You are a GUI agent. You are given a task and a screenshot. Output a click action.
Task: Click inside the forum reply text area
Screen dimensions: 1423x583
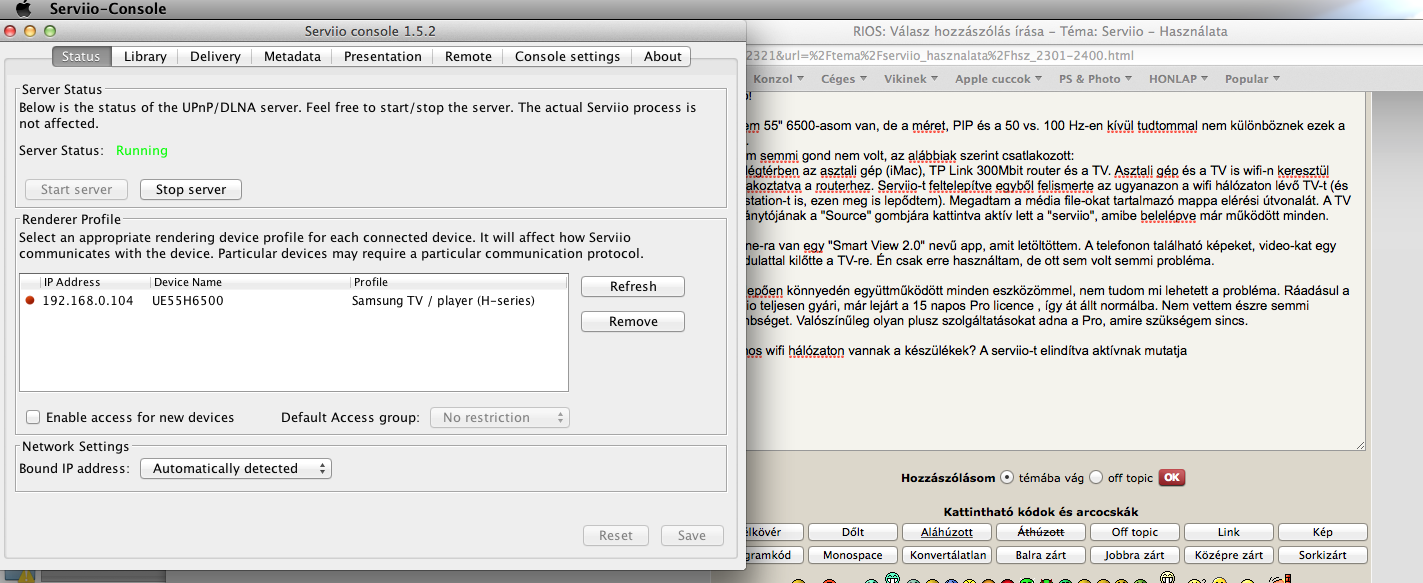[x=1055, y=270]
